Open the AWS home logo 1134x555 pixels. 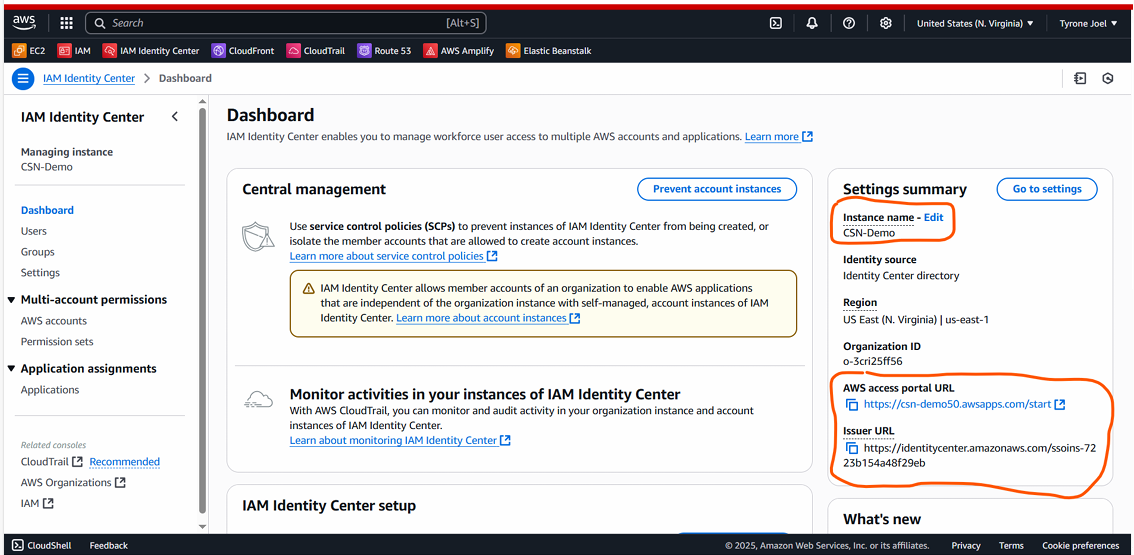(x=25, y=22)
